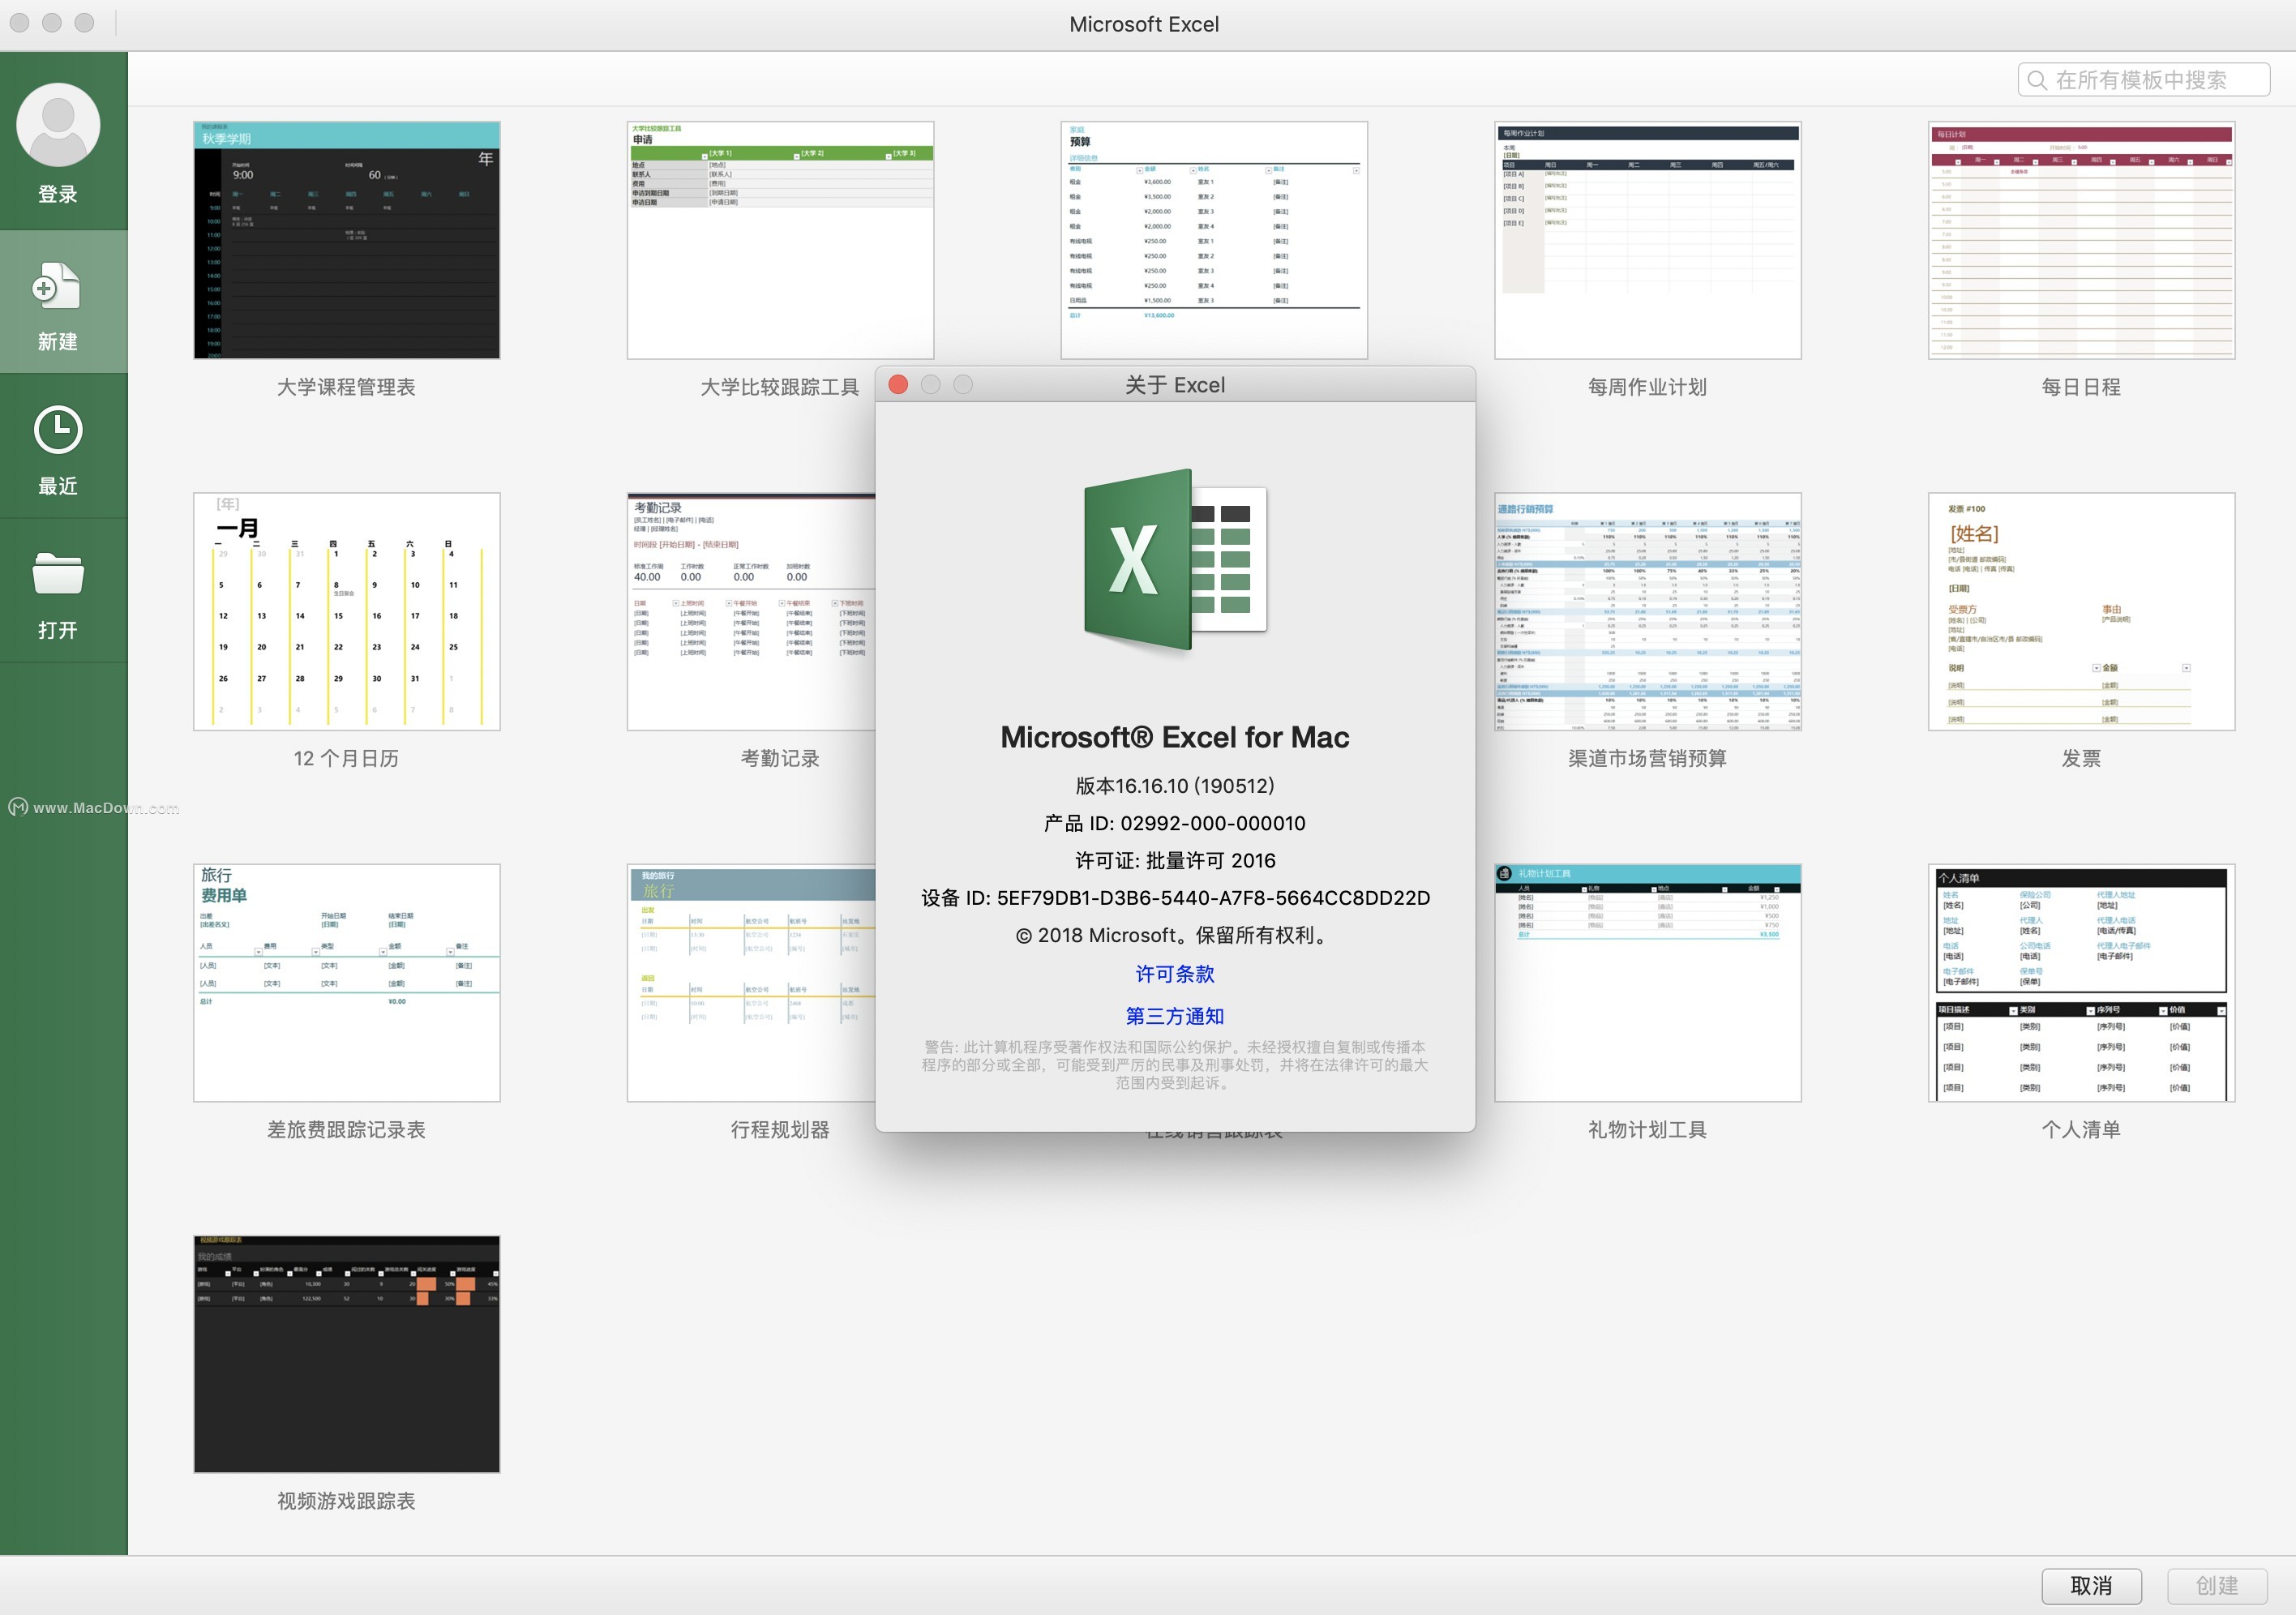Click the 12 个月日历 caption label
The image size is (2296, 1615).
347,758
